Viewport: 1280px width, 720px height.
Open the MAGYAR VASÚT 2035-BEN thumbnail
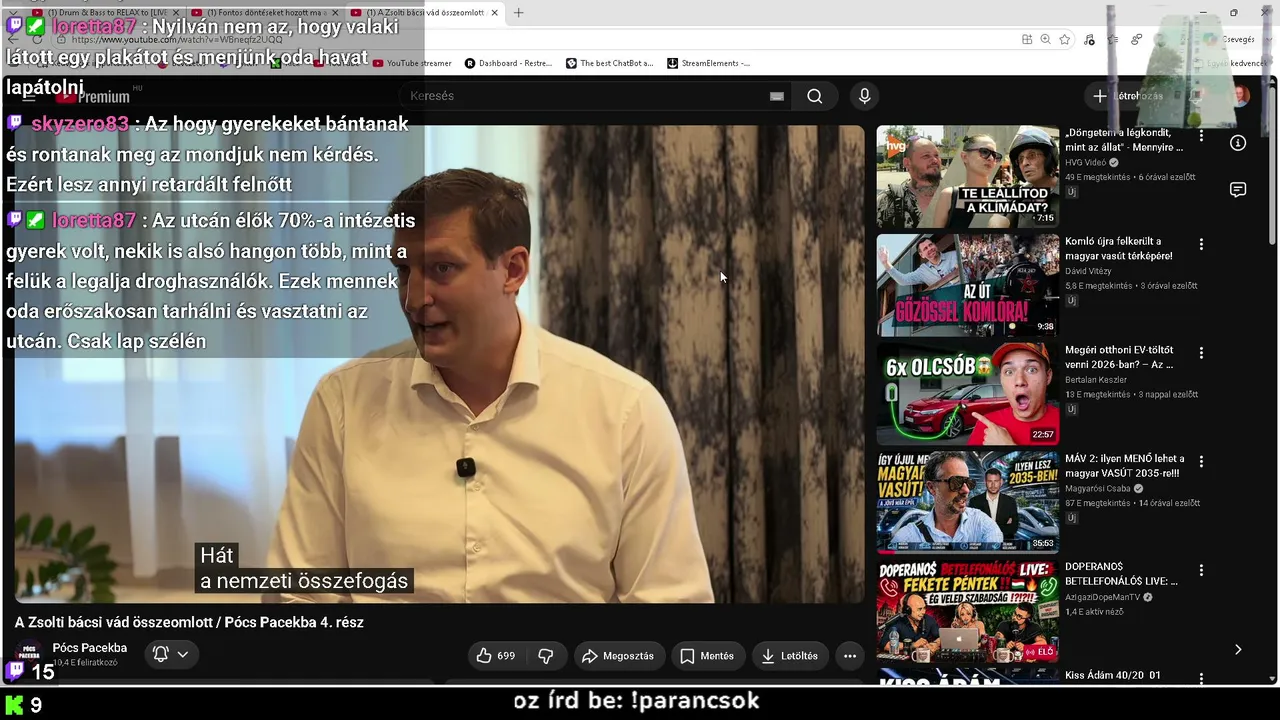[968, 503]
